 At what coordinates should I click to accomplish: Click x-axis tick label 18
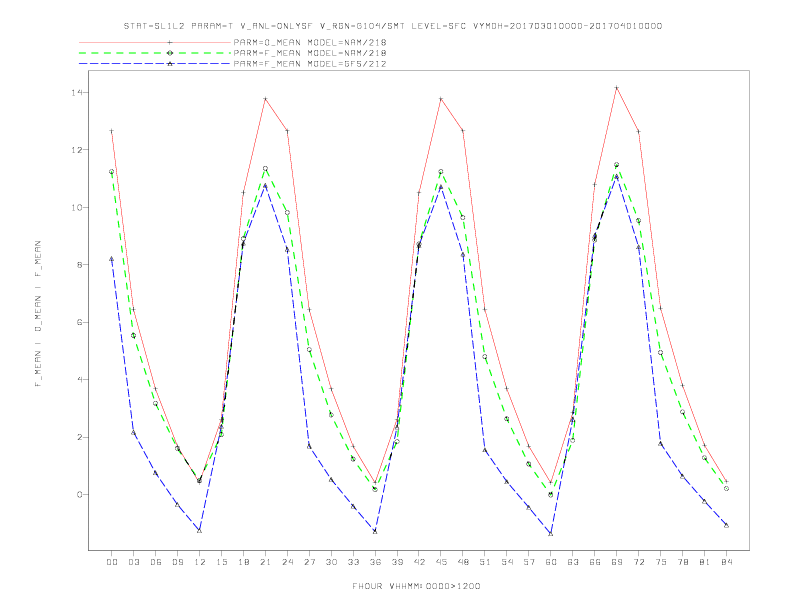(243, 562)
